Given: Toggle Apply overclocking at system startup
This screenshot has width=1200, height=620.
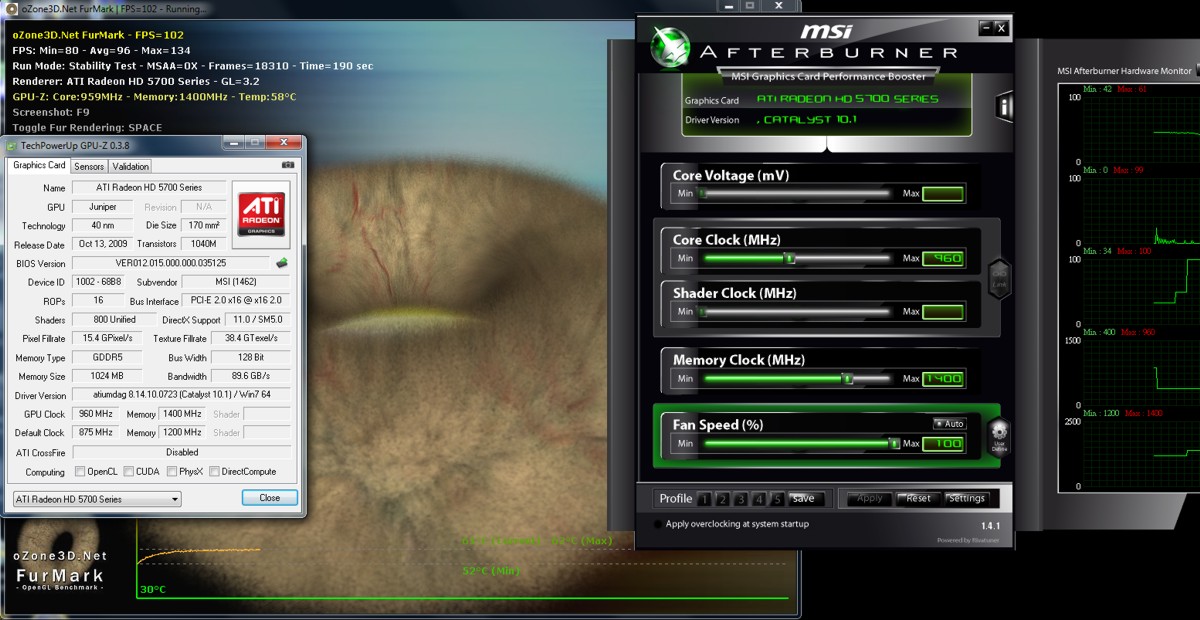Looking at the screenshot, I should coord(658,524).
